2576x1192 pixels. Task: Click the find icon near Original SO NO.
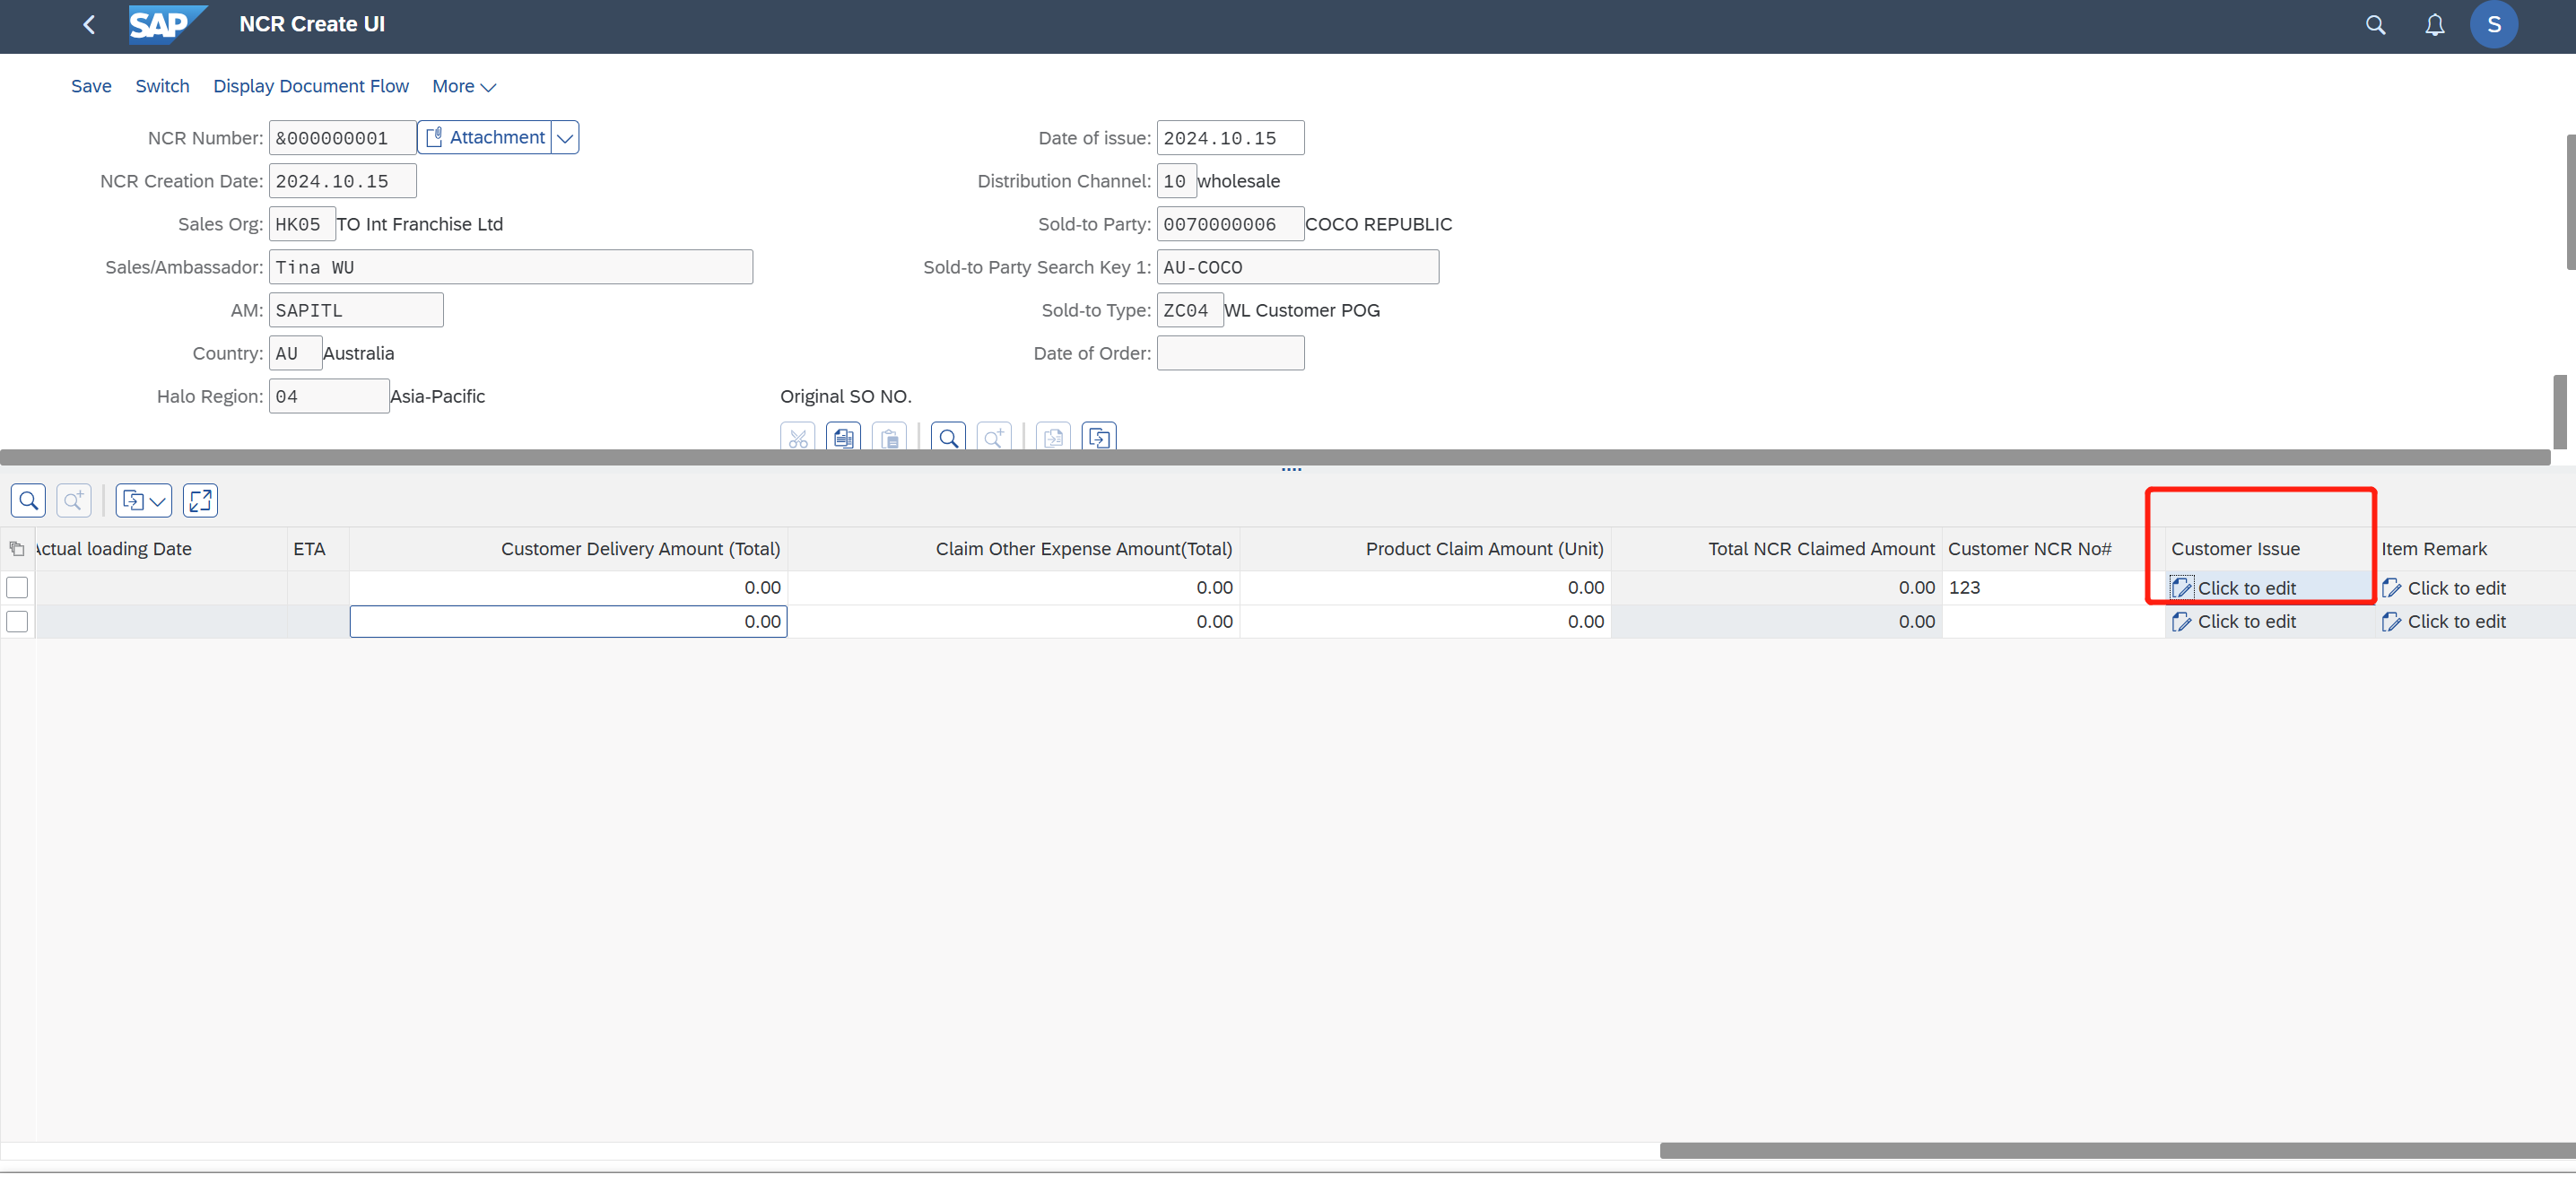tap(948, 438)
